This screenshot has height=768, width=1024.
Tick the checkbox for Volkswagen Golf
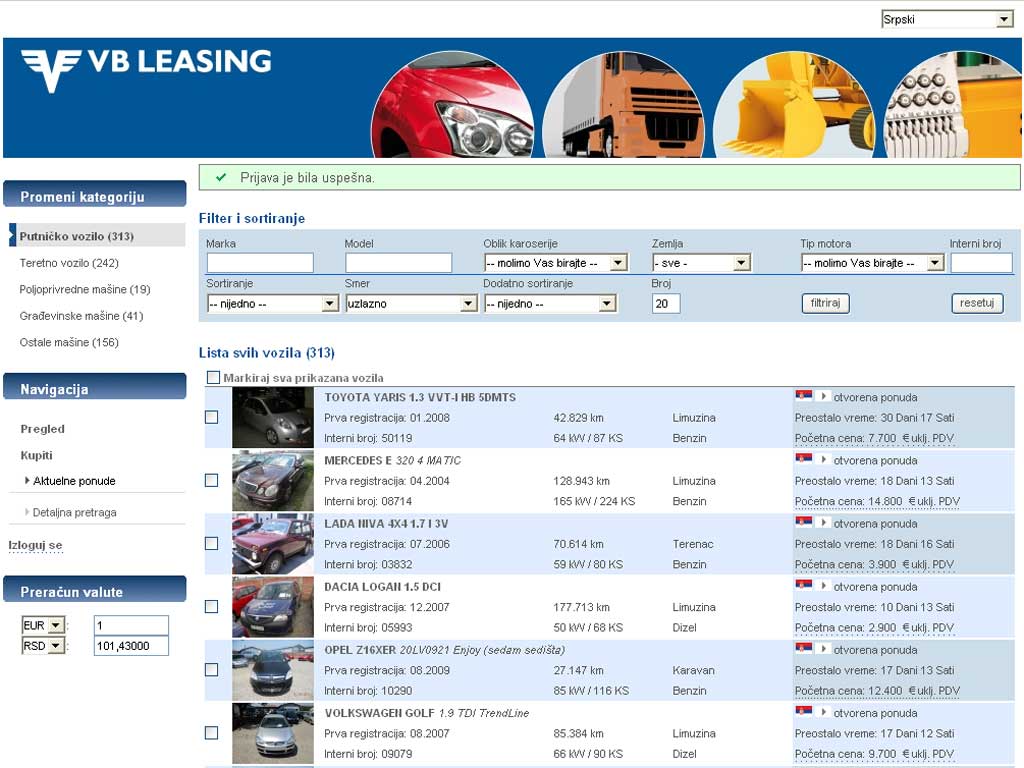[212, 733]
